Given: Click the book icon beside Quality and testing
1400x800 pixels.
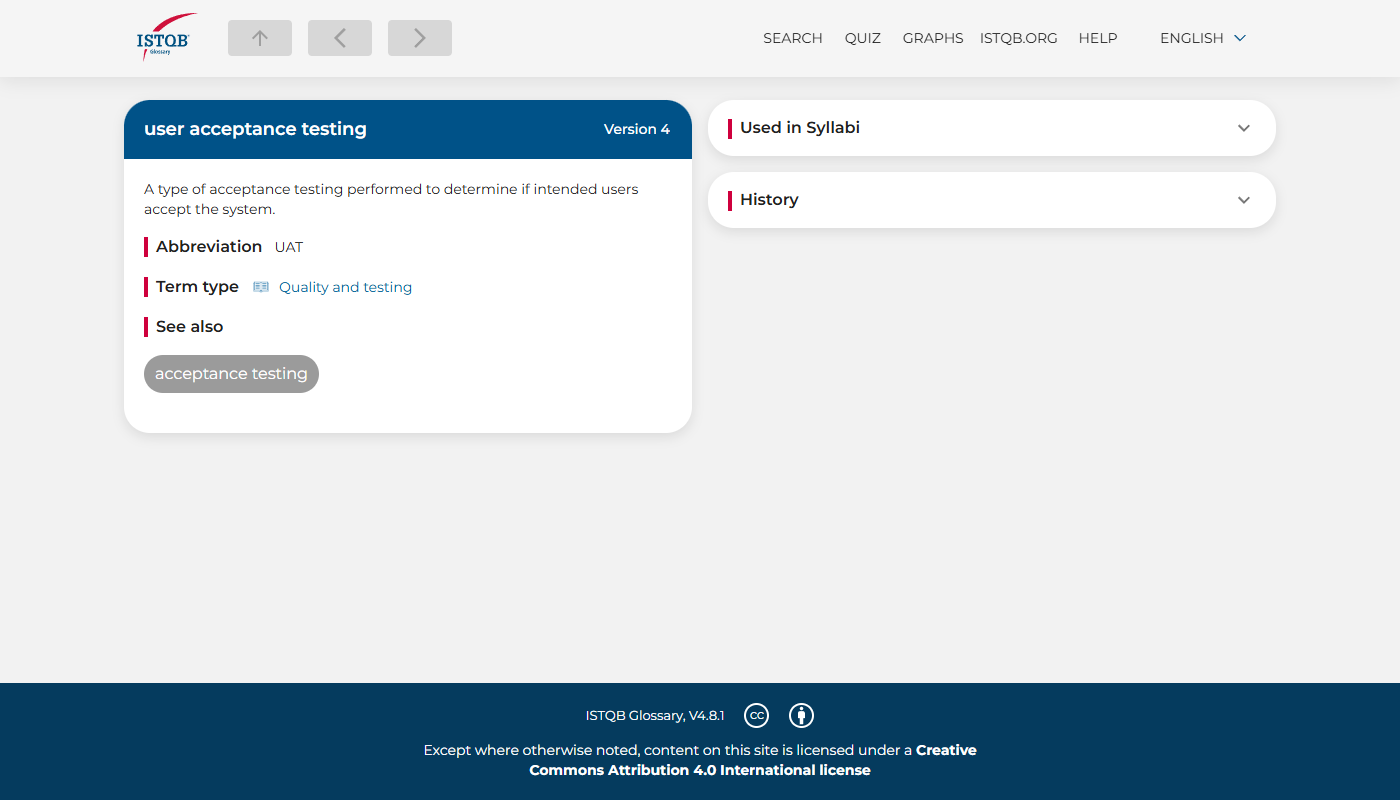Looking at the screenshot, I should pyautogui.click(x=261, y=287).
